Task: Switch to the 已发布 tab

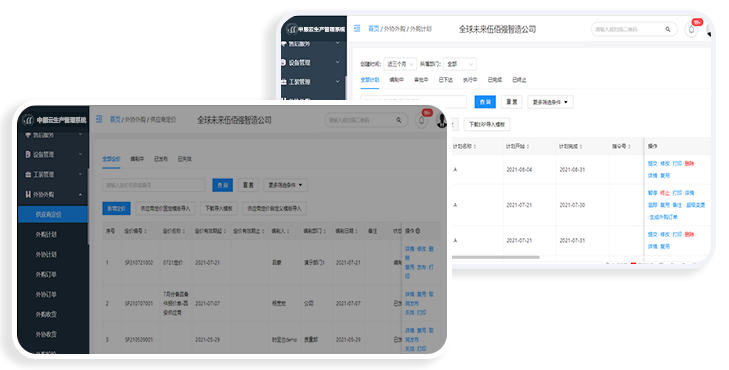Action: point(160,159)
